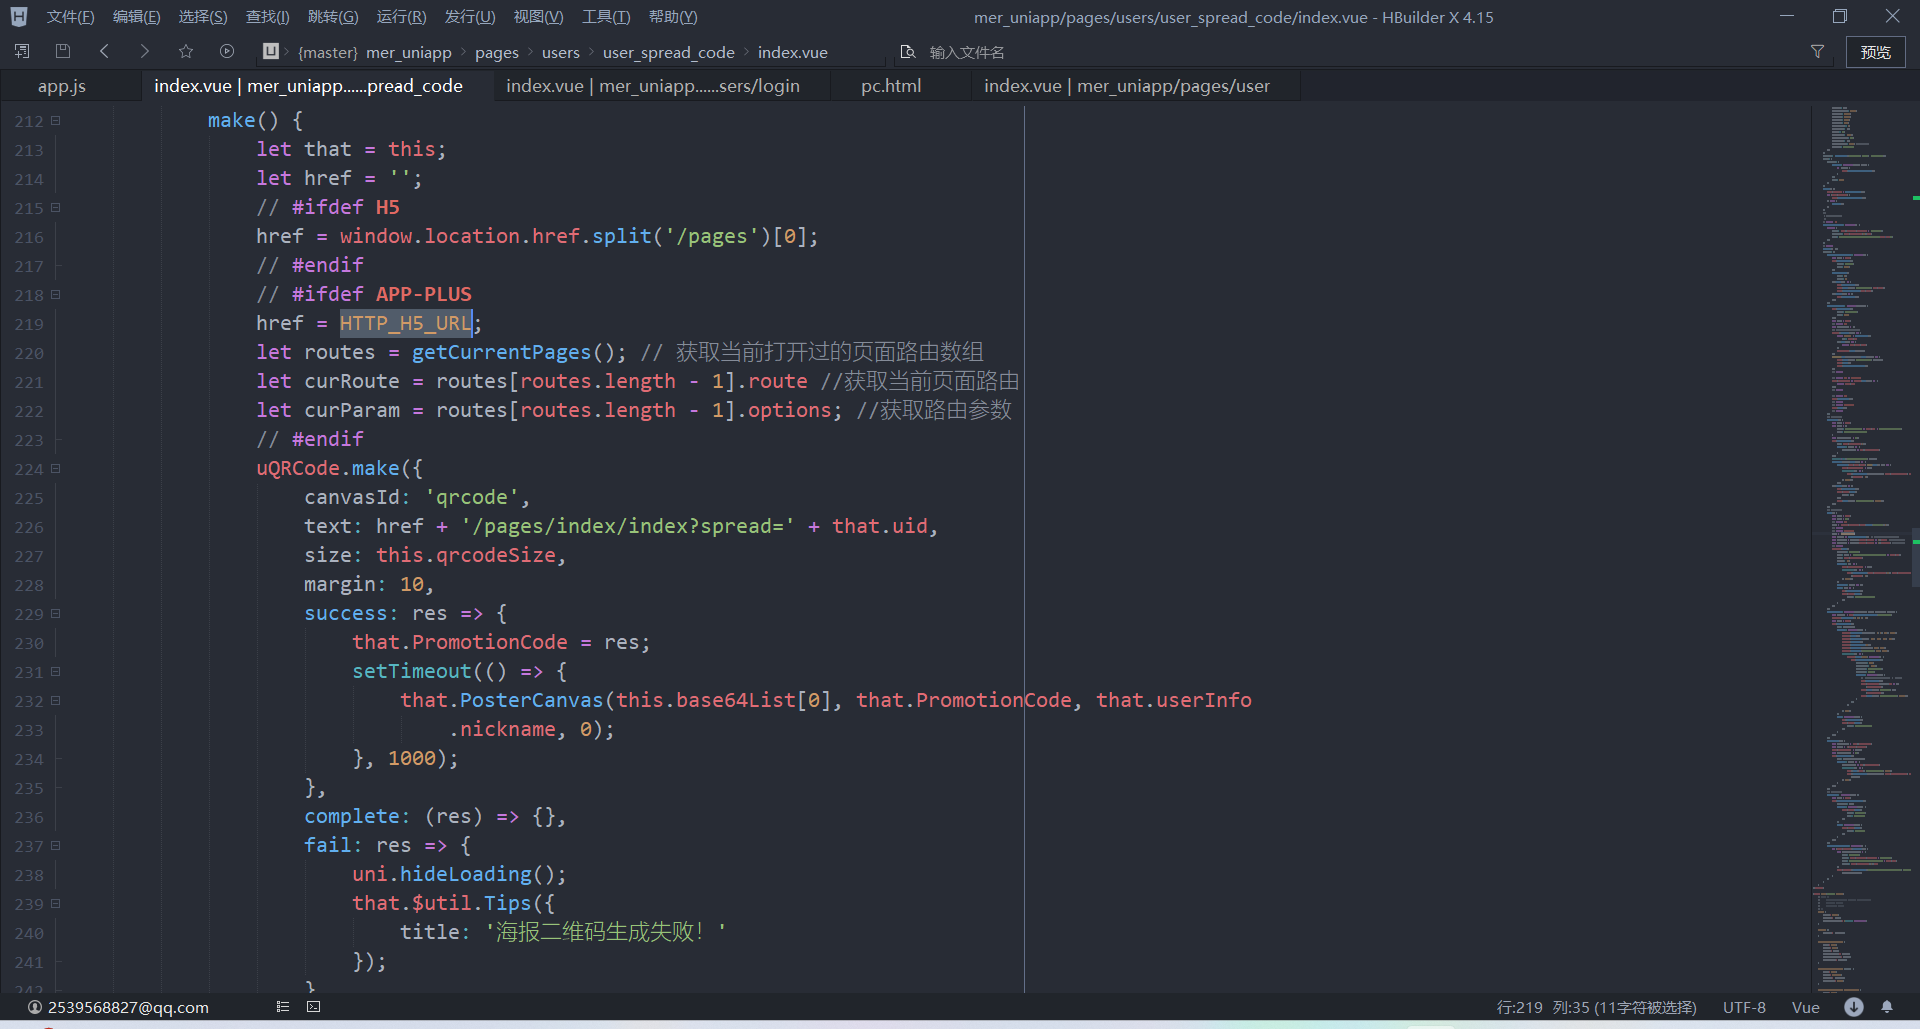Viewport: 1920px width, 1029px height.
Task: Click that.PromotionCode on line 230
Action: coord(460,642)
